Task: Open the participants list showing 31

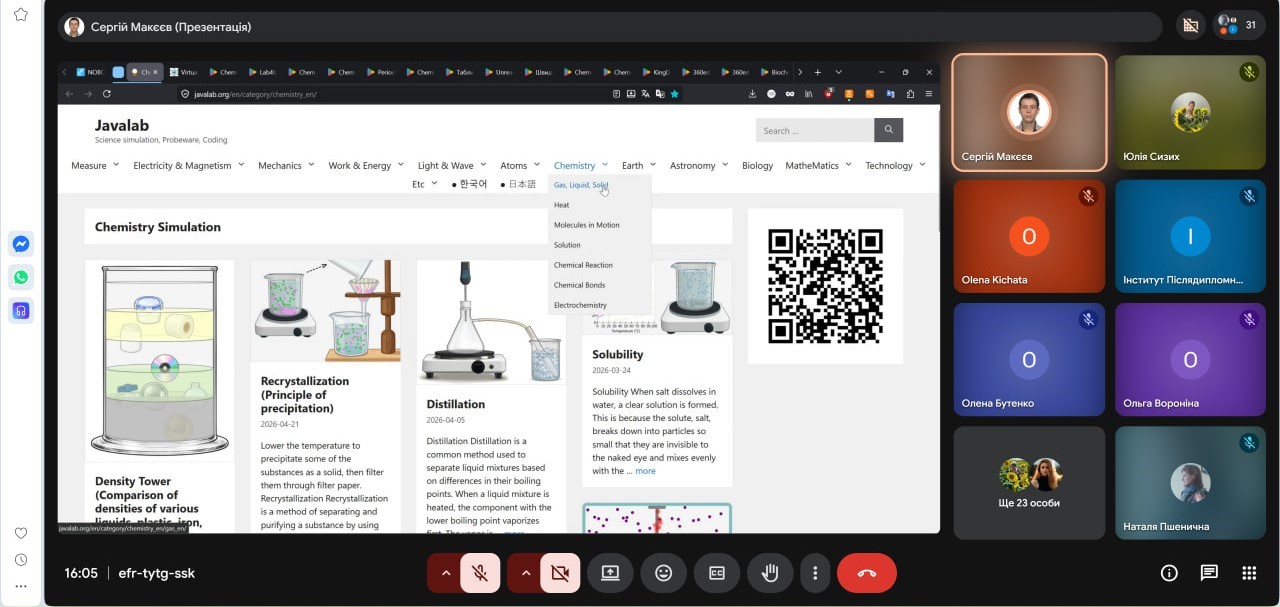Action: click(1239, 26)
